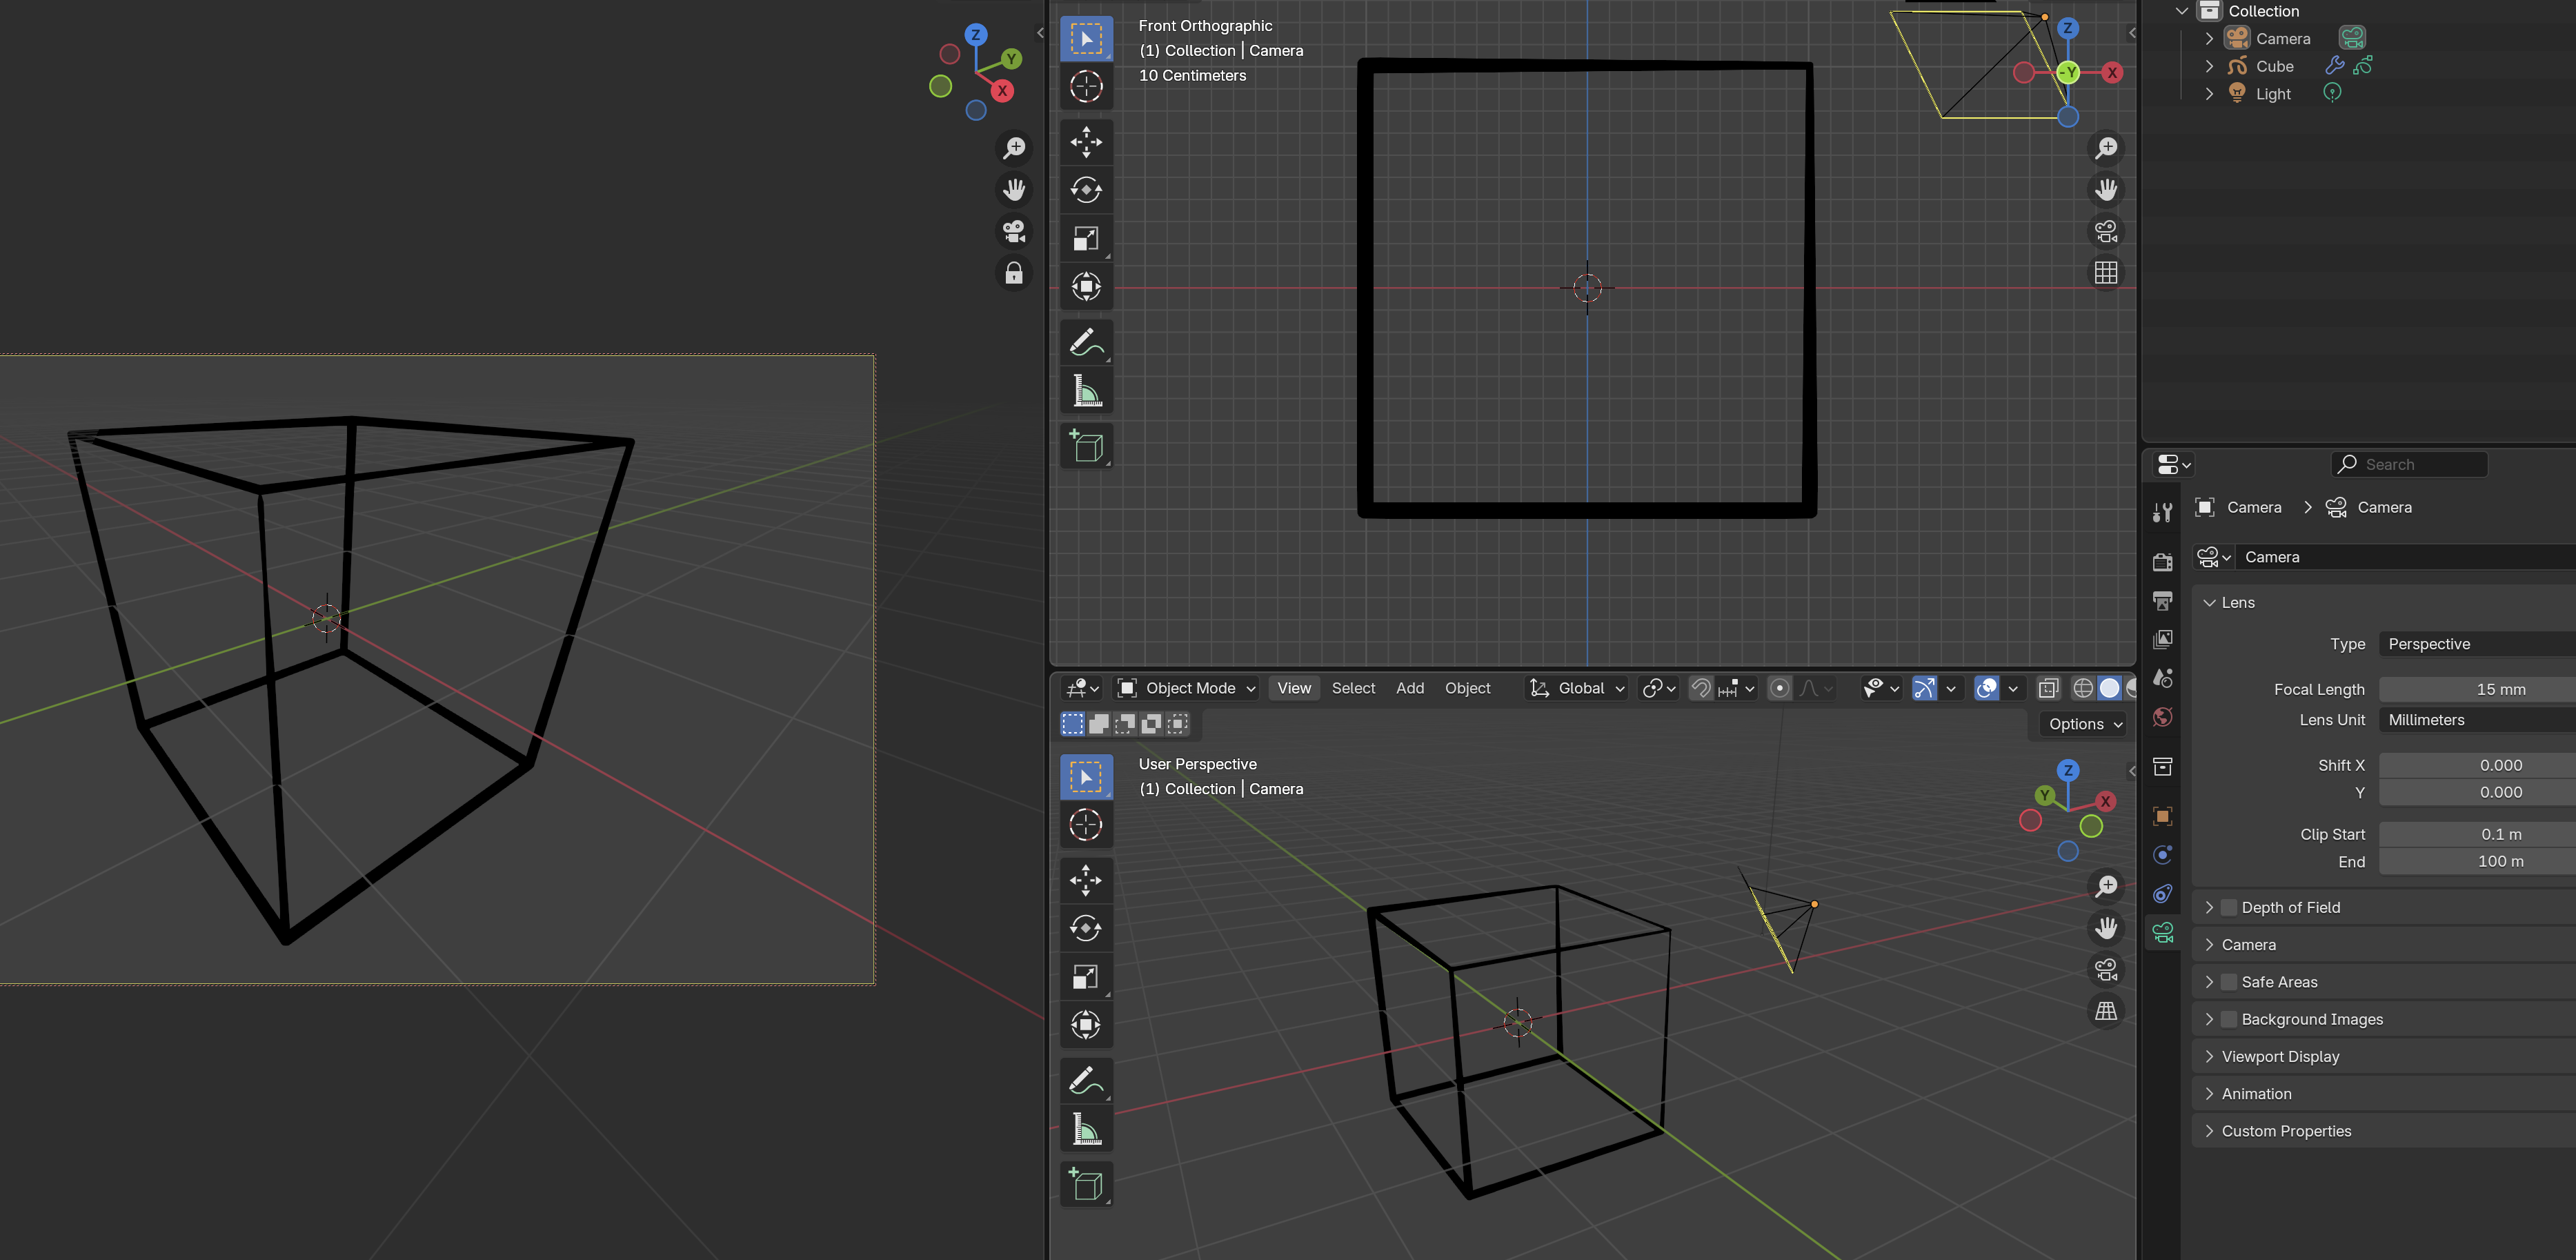Open the Lens Unit Millimeters dropdown

coord(2477,721)
